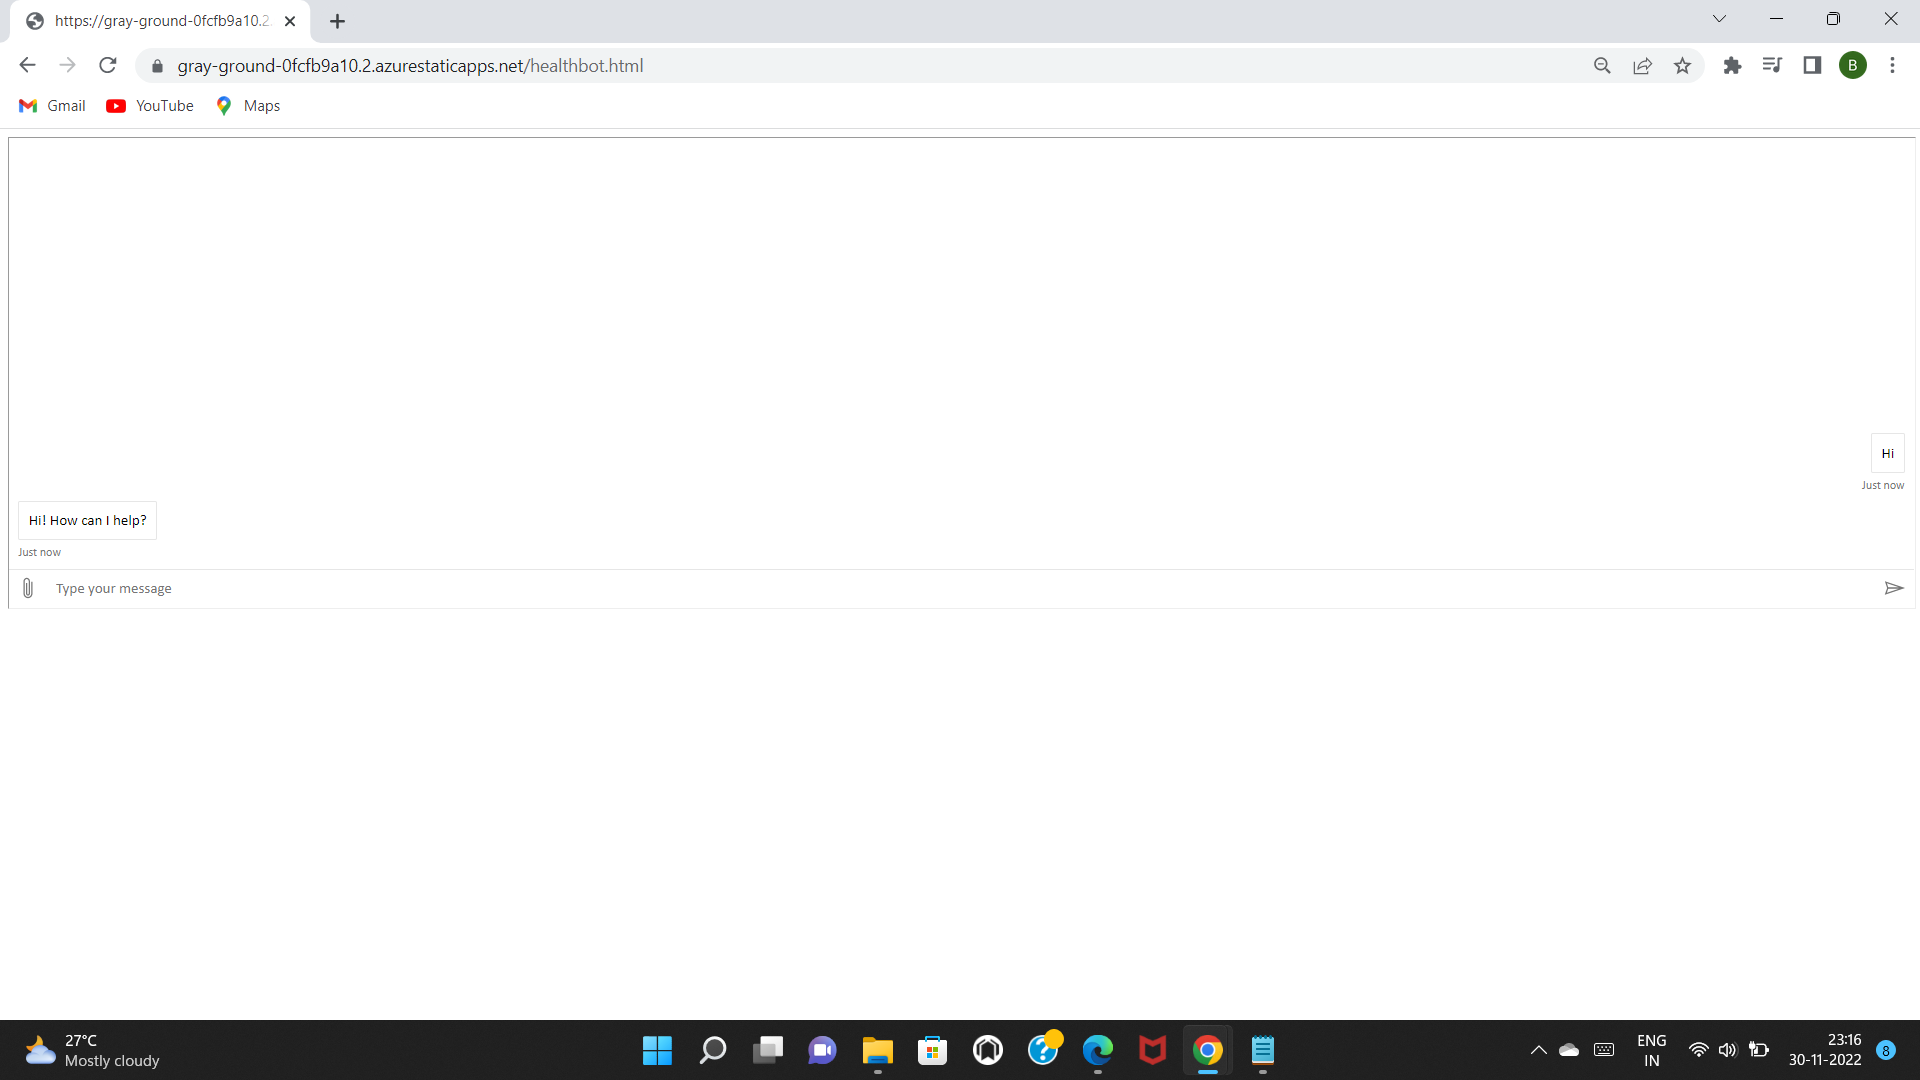The width and height of the screenshot is (1920, 1080).
Task: Open Task View on the taskbar
Action: [x=767, y=1050]
